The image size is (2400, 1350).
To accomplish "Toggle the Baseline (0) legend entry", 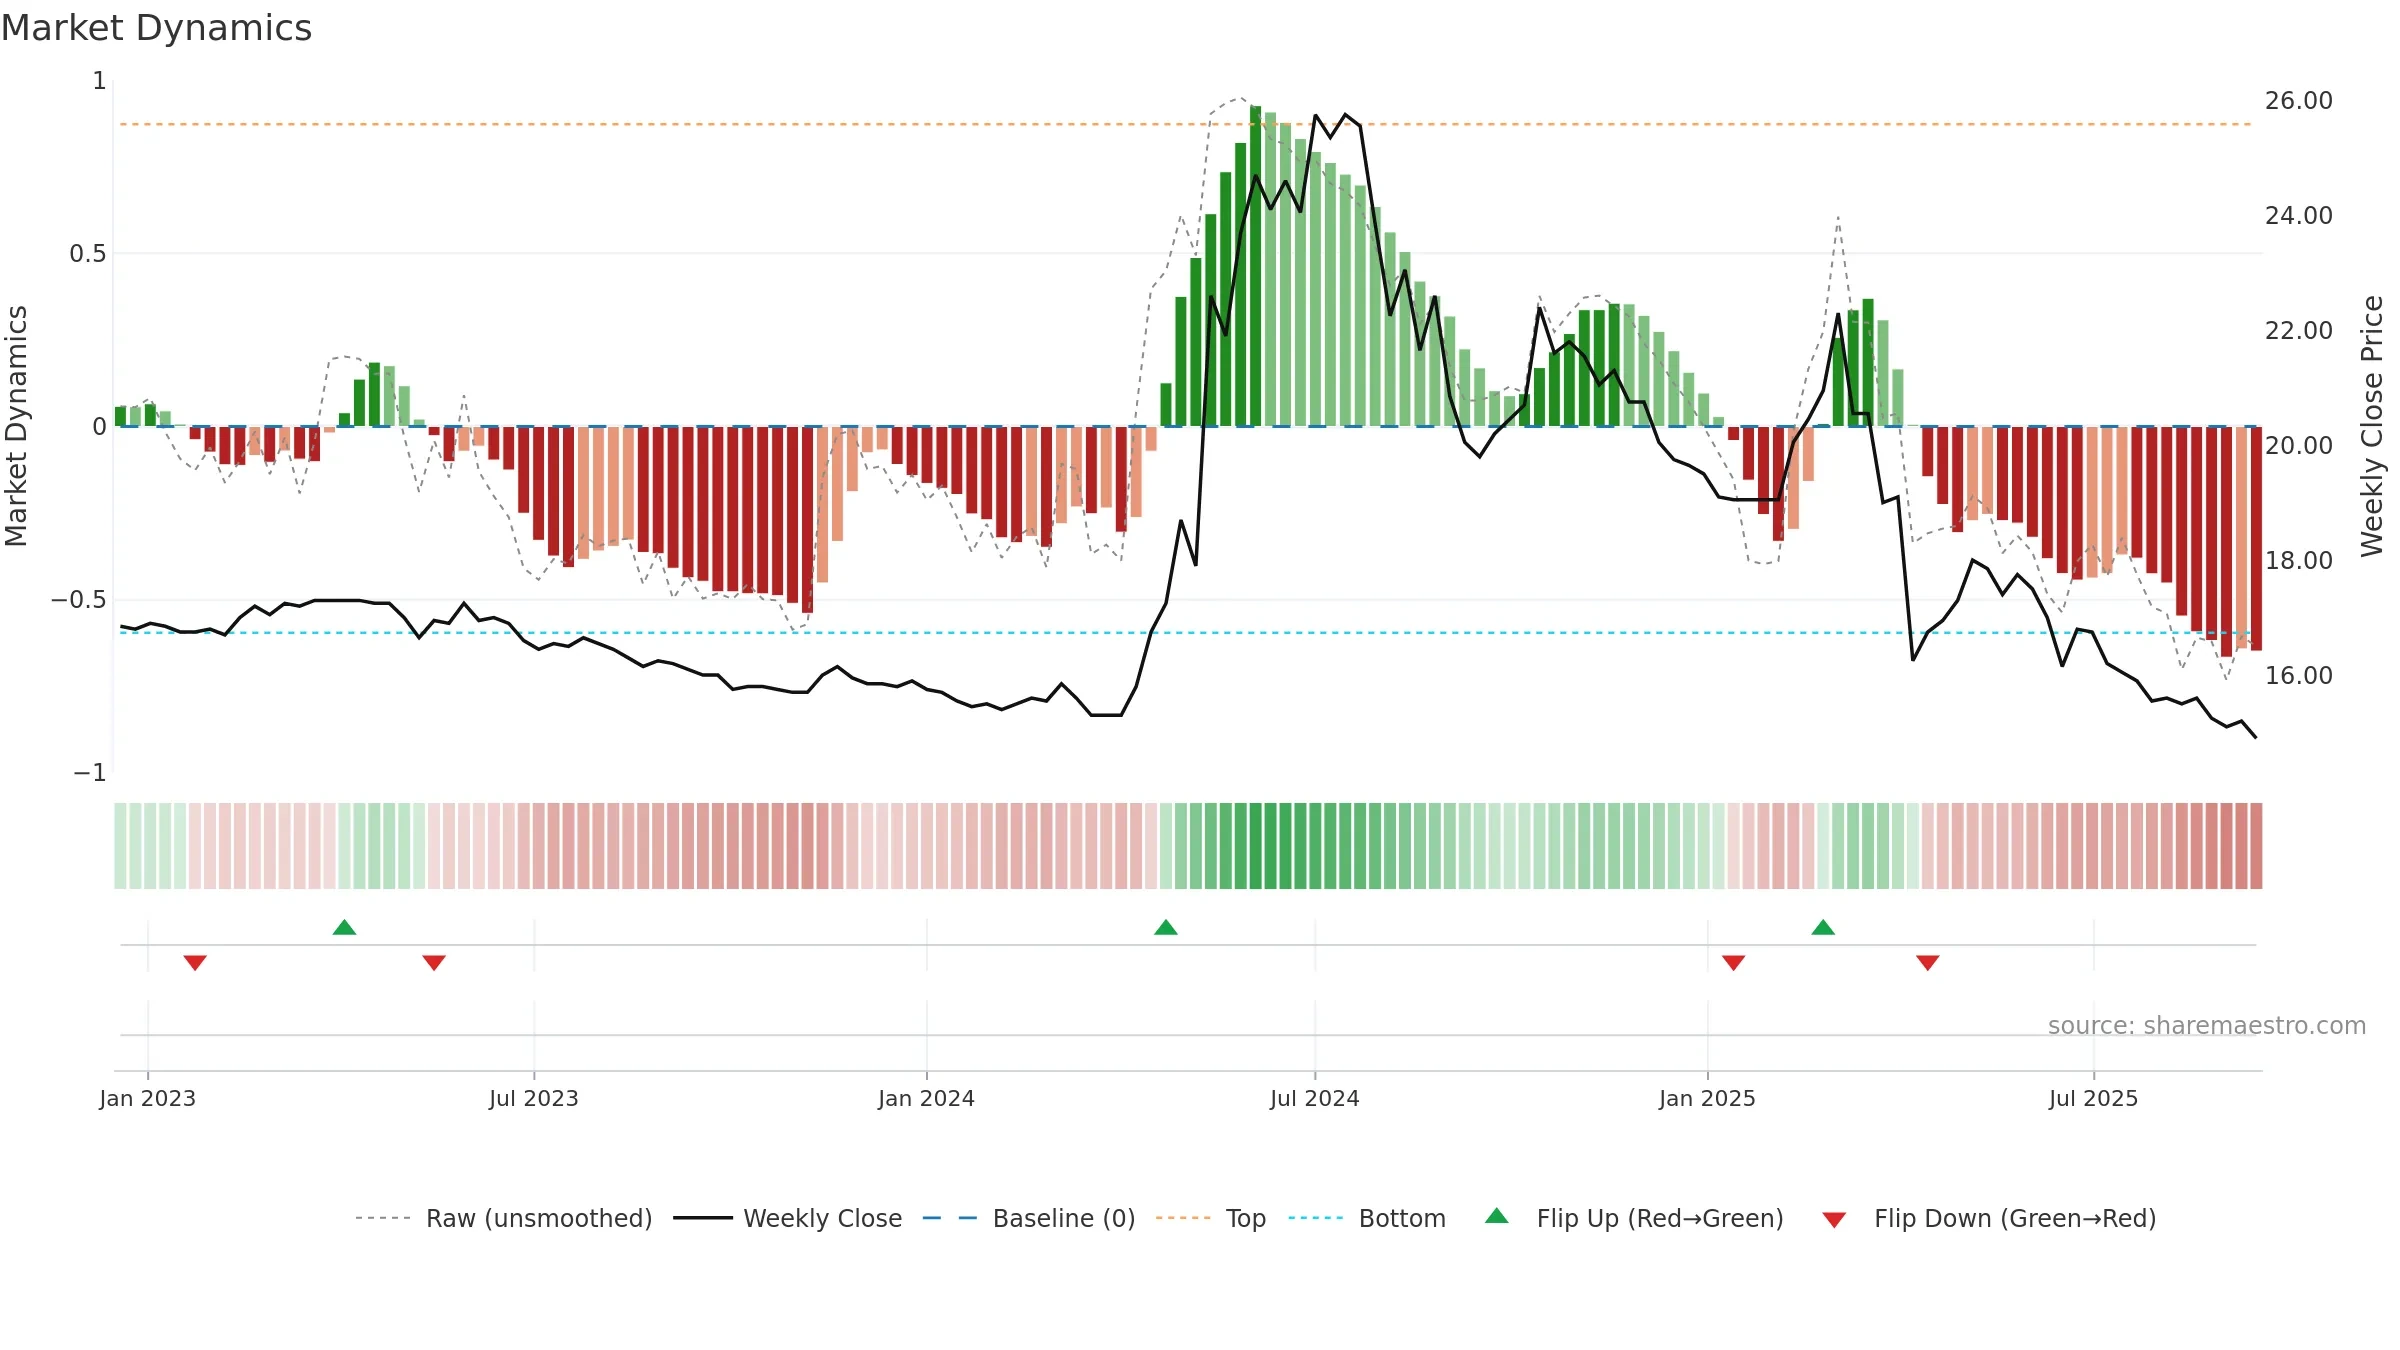I will 1028,1218.
